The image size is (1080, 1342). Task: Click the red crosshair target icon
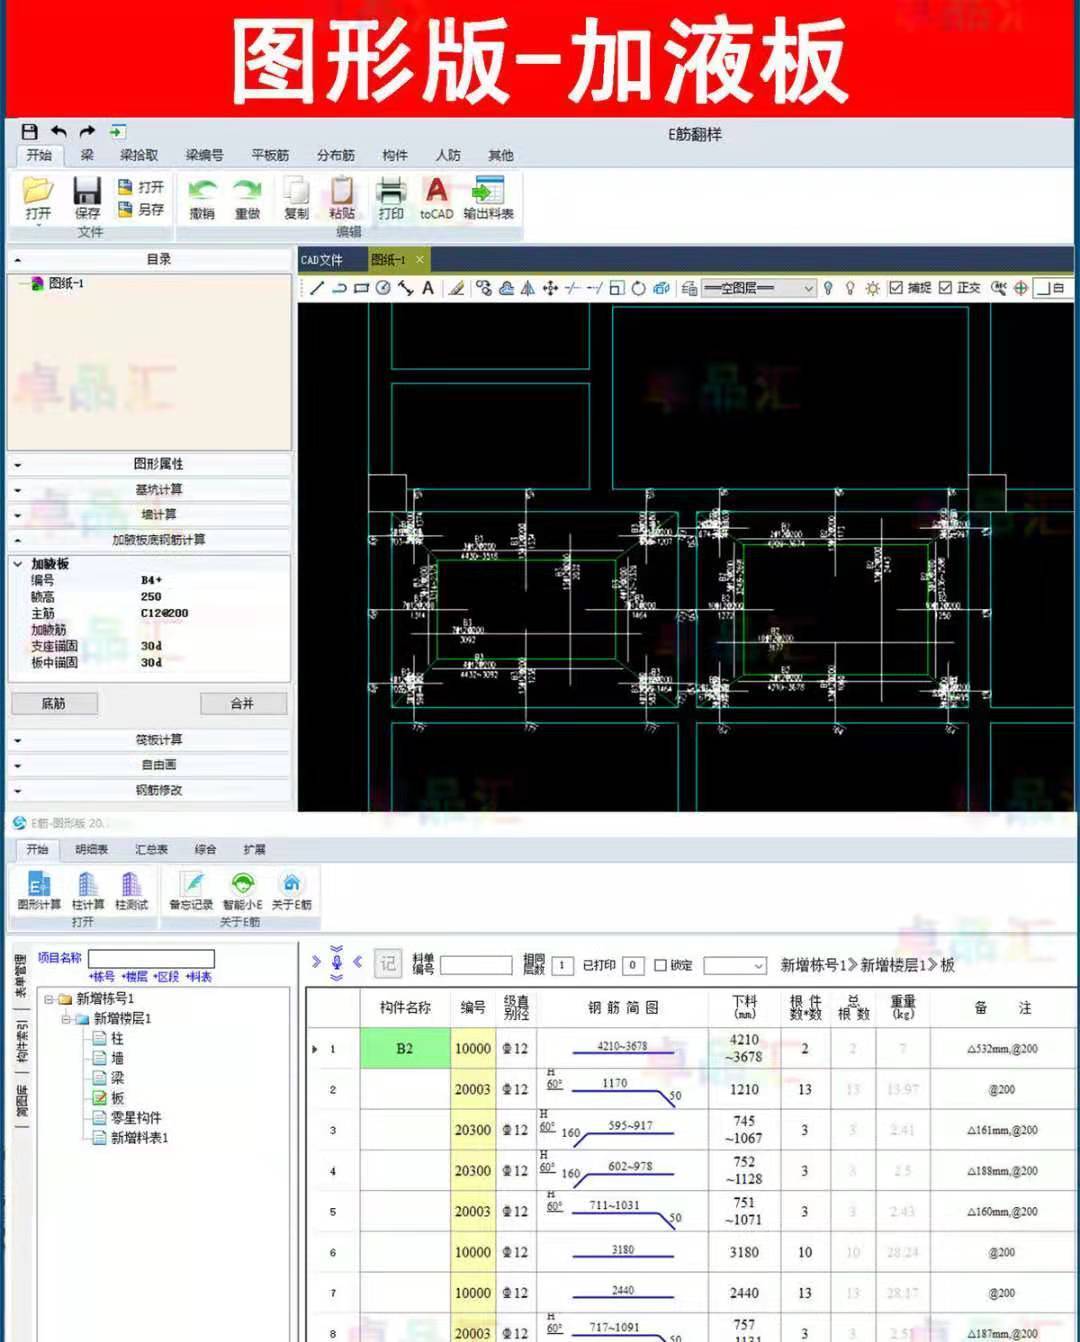1021,288
